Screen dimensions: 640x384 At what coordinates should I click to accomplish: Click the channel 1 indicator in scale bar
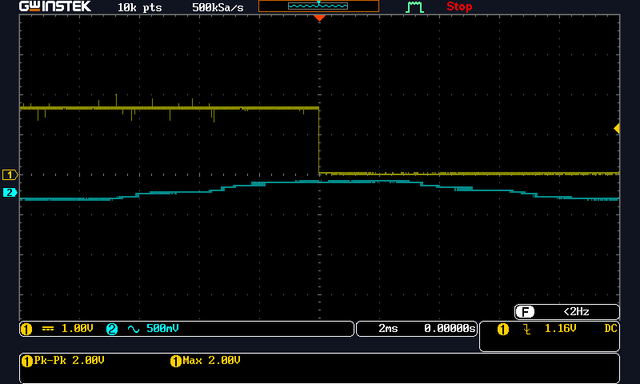27,329
